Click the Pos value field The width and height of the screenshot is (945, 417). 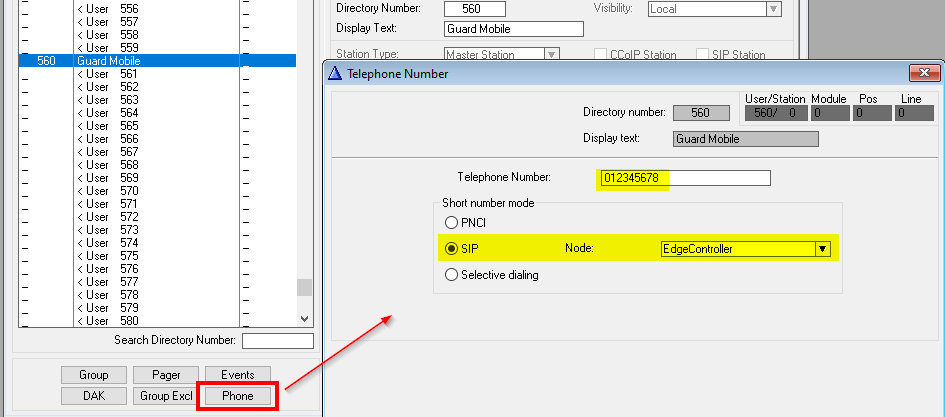[872, 113]
